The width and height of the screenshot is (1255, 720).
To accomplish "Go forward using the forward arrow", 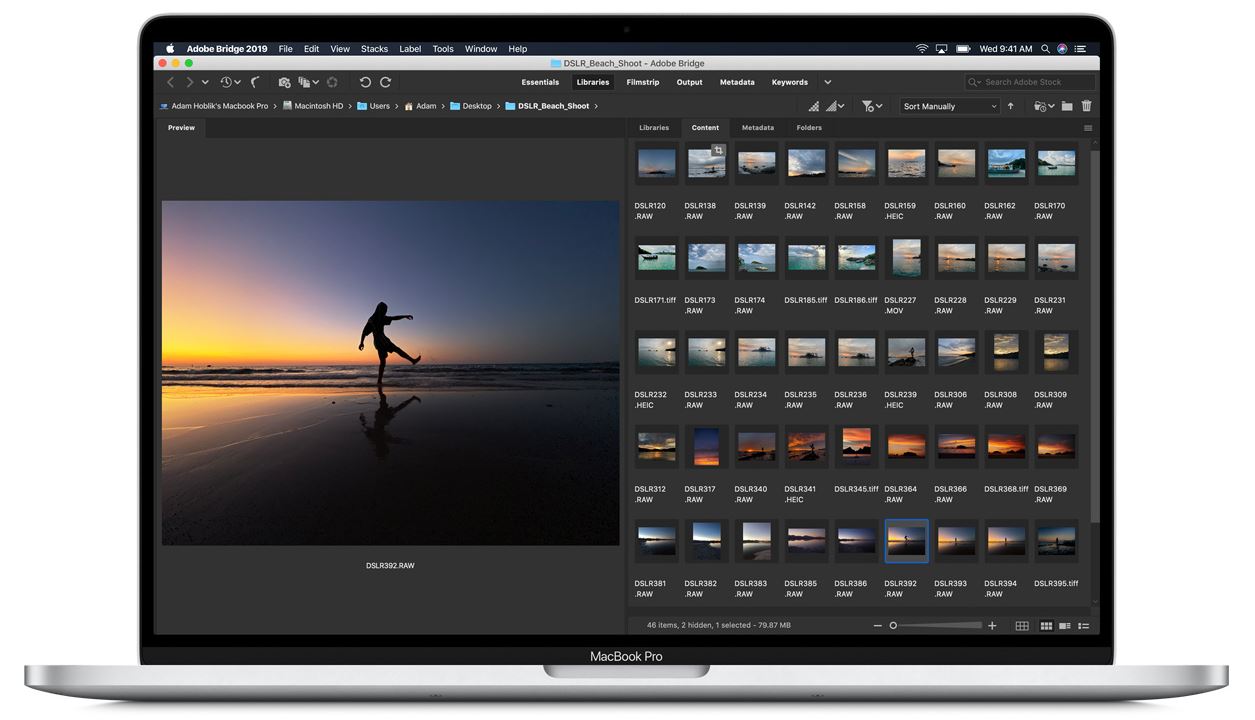I will [189, 82].
